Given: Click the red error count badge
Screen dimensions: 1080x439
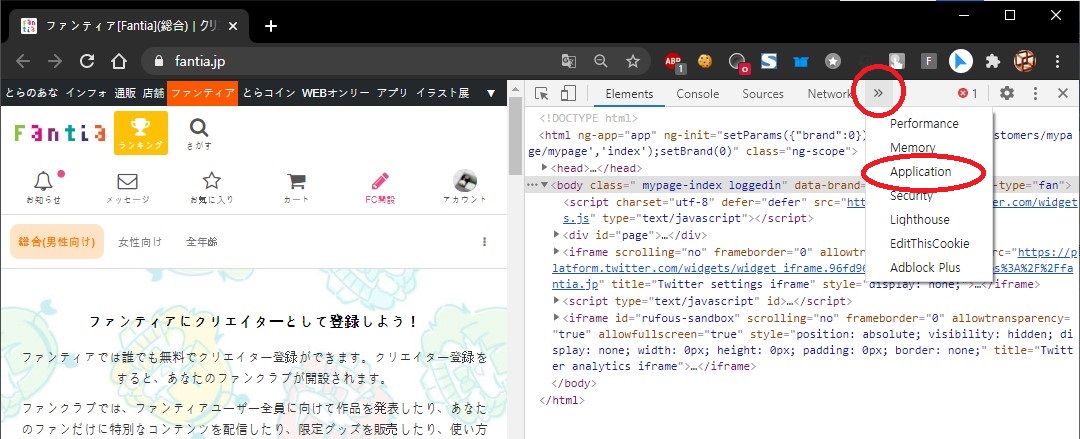Looking at the screenshot, I should (967, 94).
